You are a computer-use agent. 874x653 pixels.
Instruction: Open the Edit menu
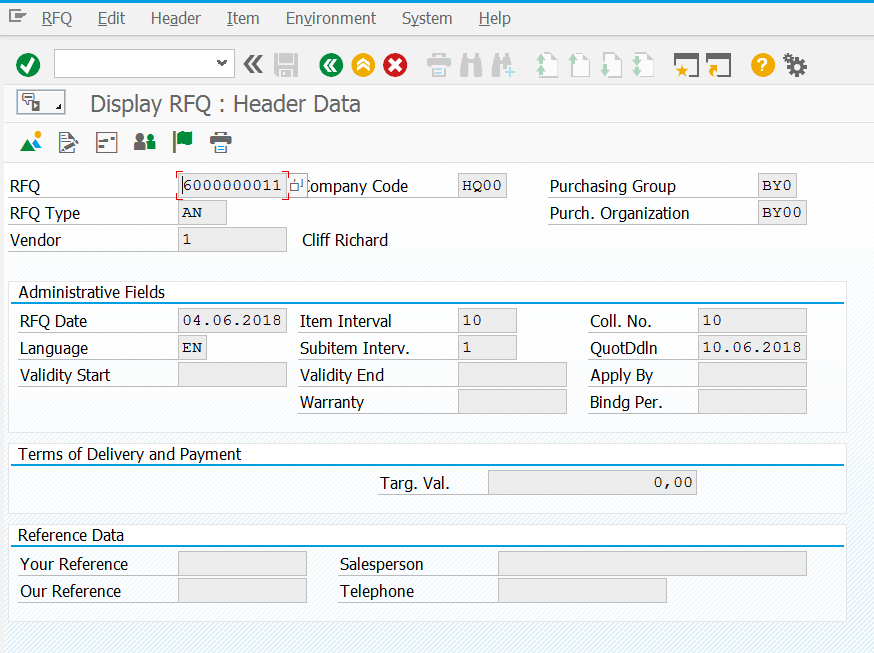tap(111, 18)
